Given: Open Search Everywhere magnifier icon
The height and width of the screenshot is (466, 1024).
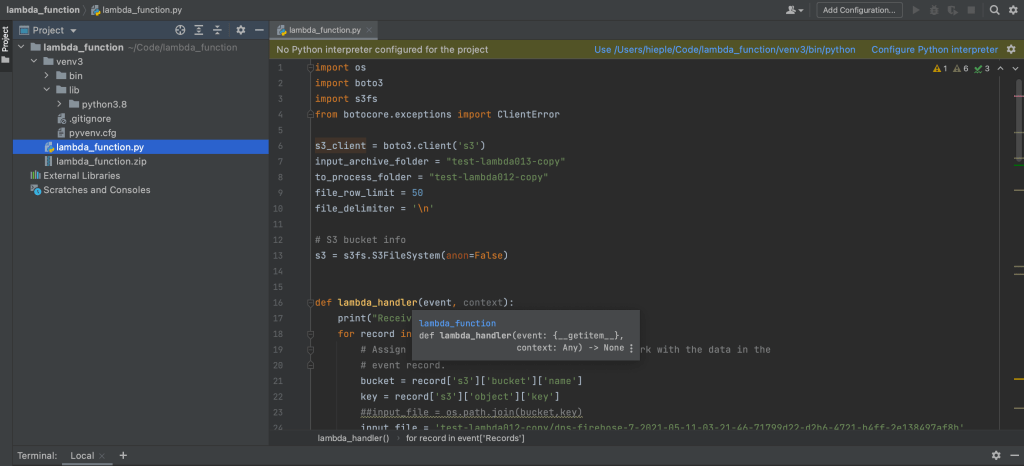Looking at the screenshot, I should click(995, 10).
